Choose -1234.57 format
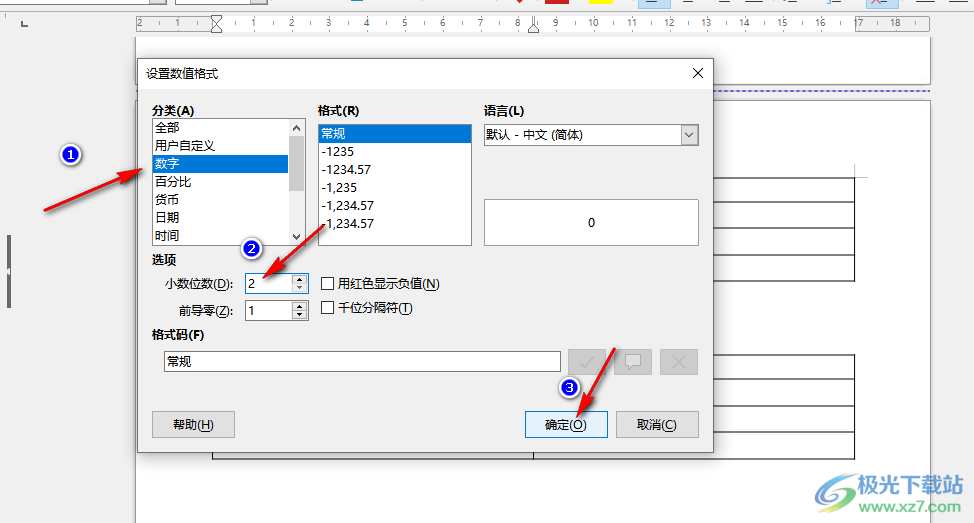This screenshot has width=974, height=523. (x=395, y=170)
